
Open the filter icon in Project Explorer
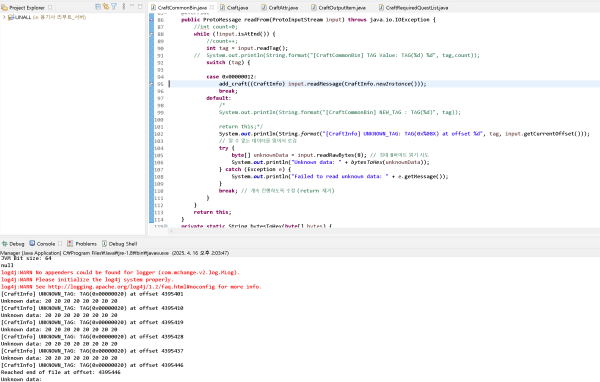click(114, 7)
